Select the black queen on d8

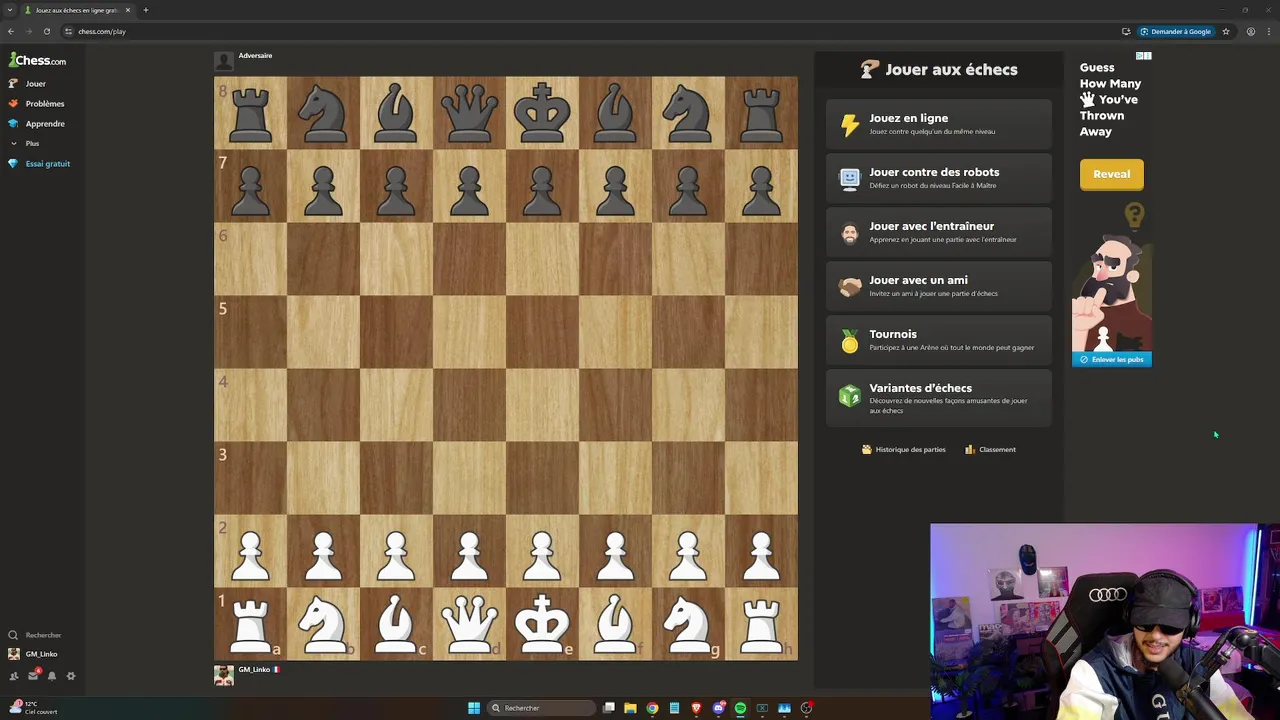[469, 113]
